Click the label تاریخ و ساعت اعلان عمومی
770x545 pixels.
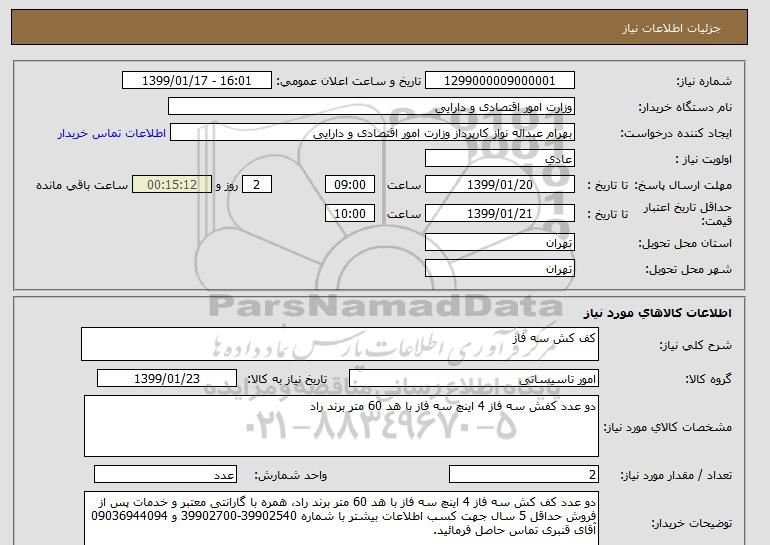349,81
